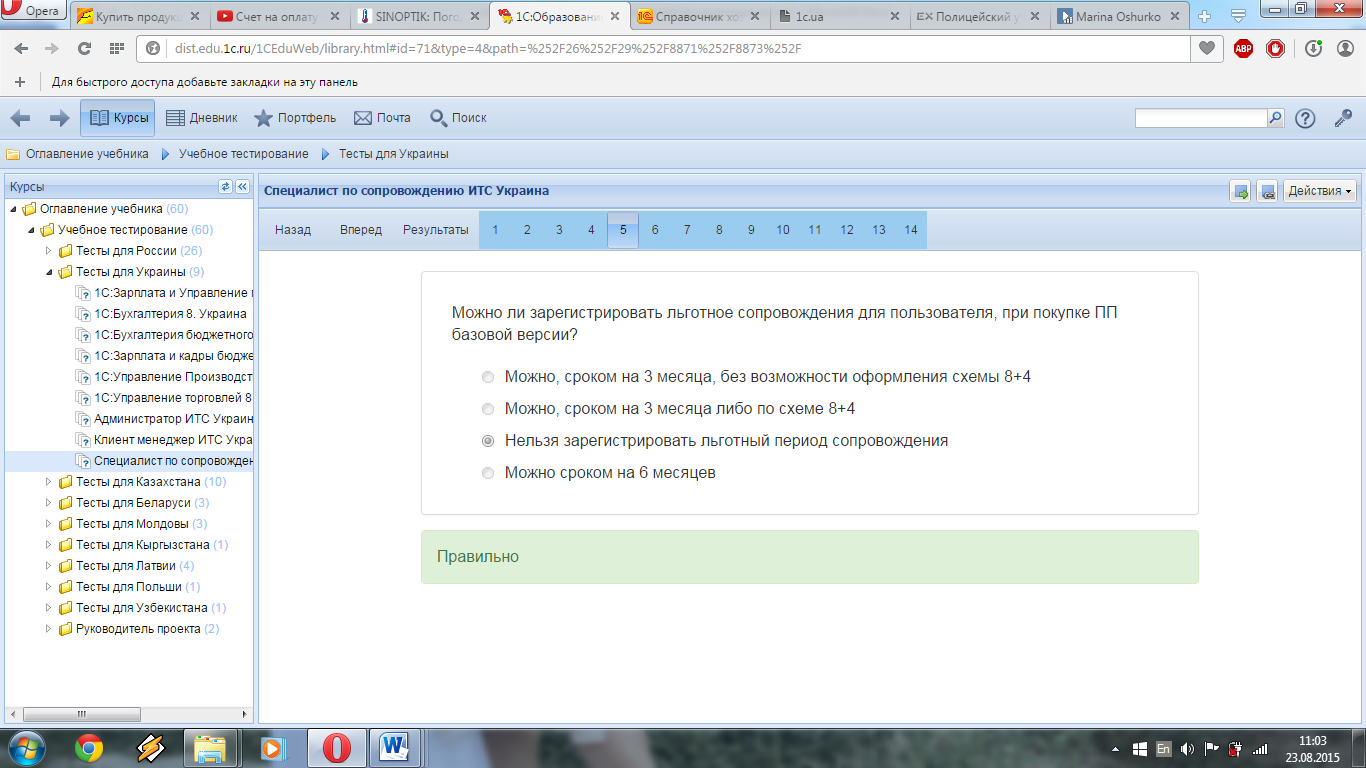Screen dimensions: 1366x768
Task: Click the magnifier icon of the search field
Action: [1275, 118]
